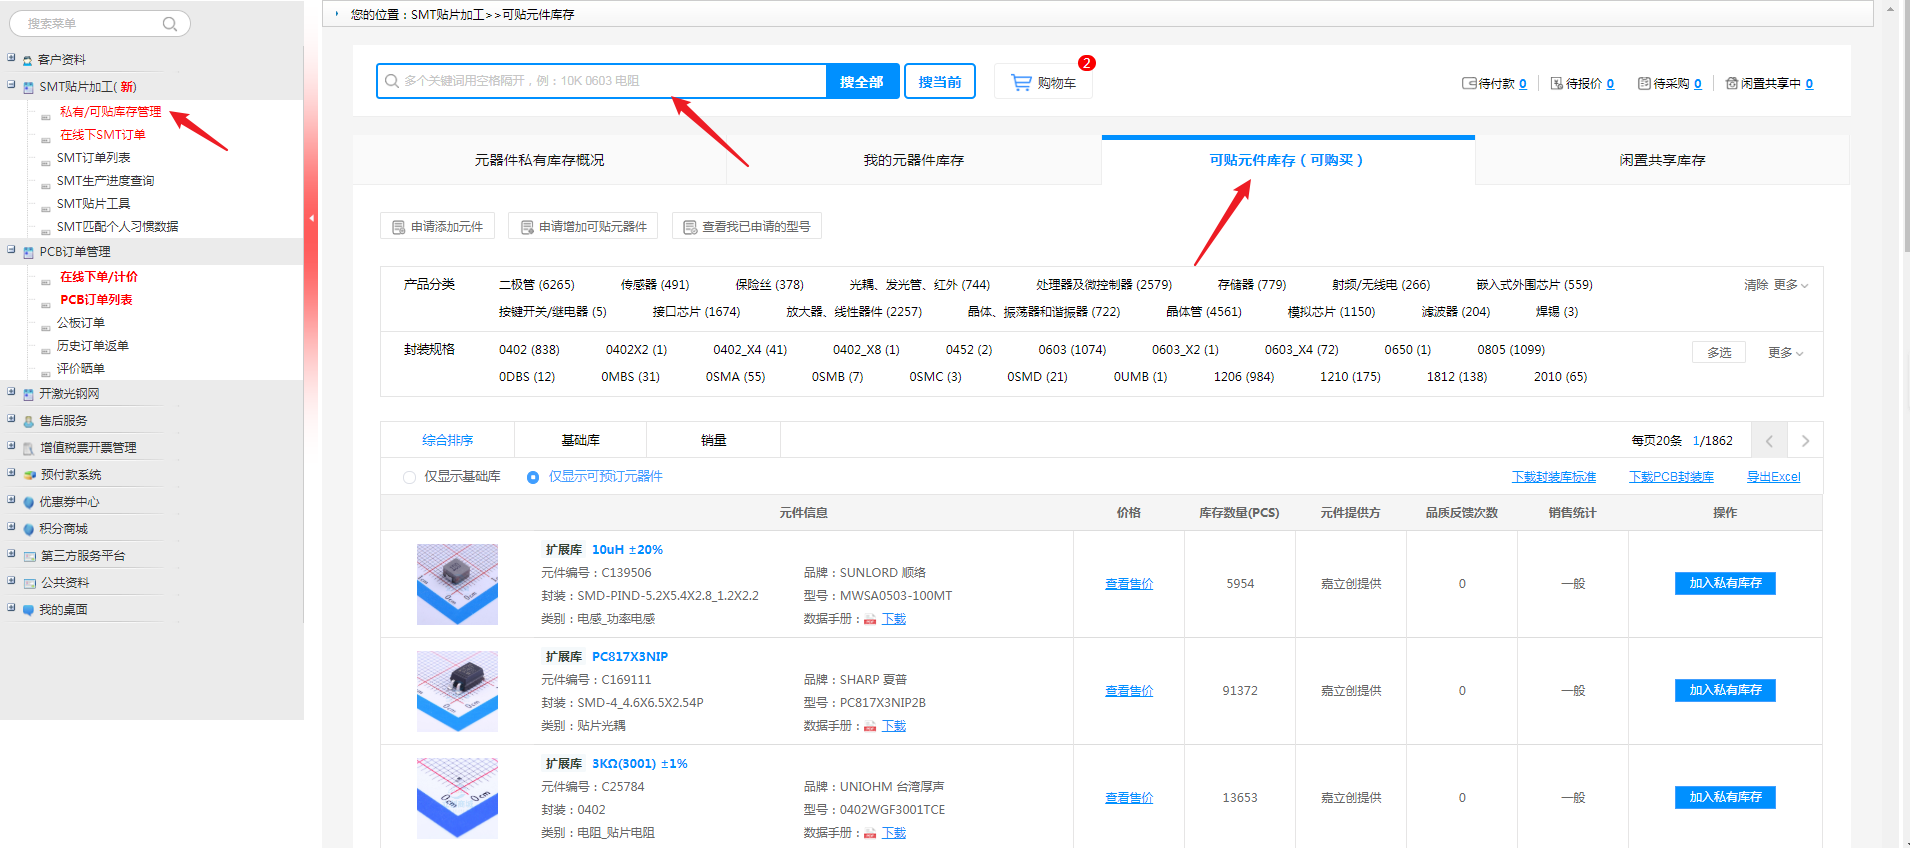Open the 闲置共享库存 tab

[x=1661, y=160]
